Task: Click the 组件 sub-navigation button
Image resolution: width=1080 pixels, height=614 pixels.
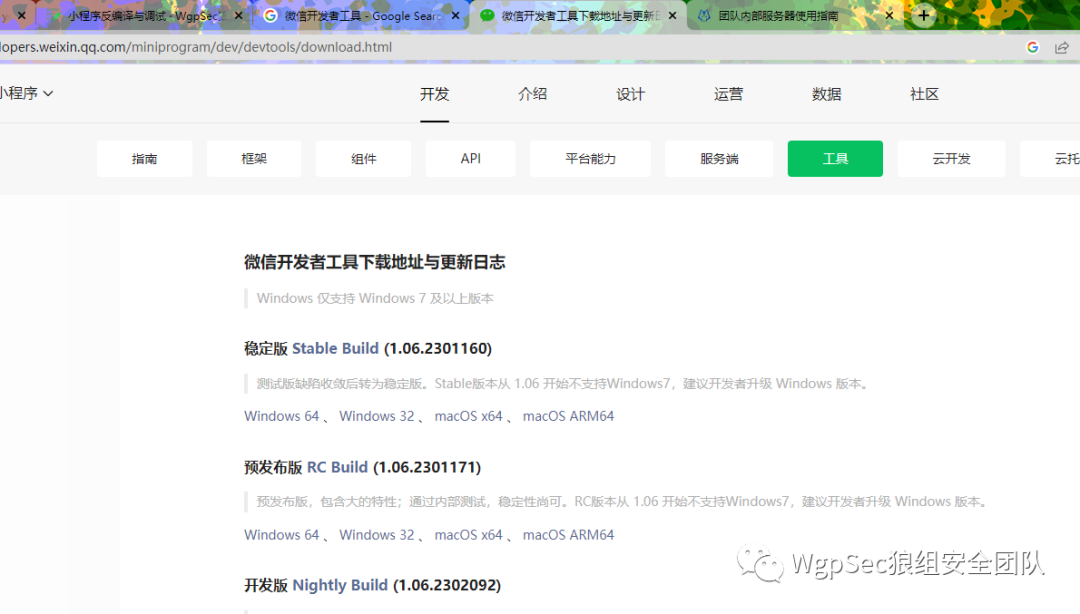Action: [364, 158]
